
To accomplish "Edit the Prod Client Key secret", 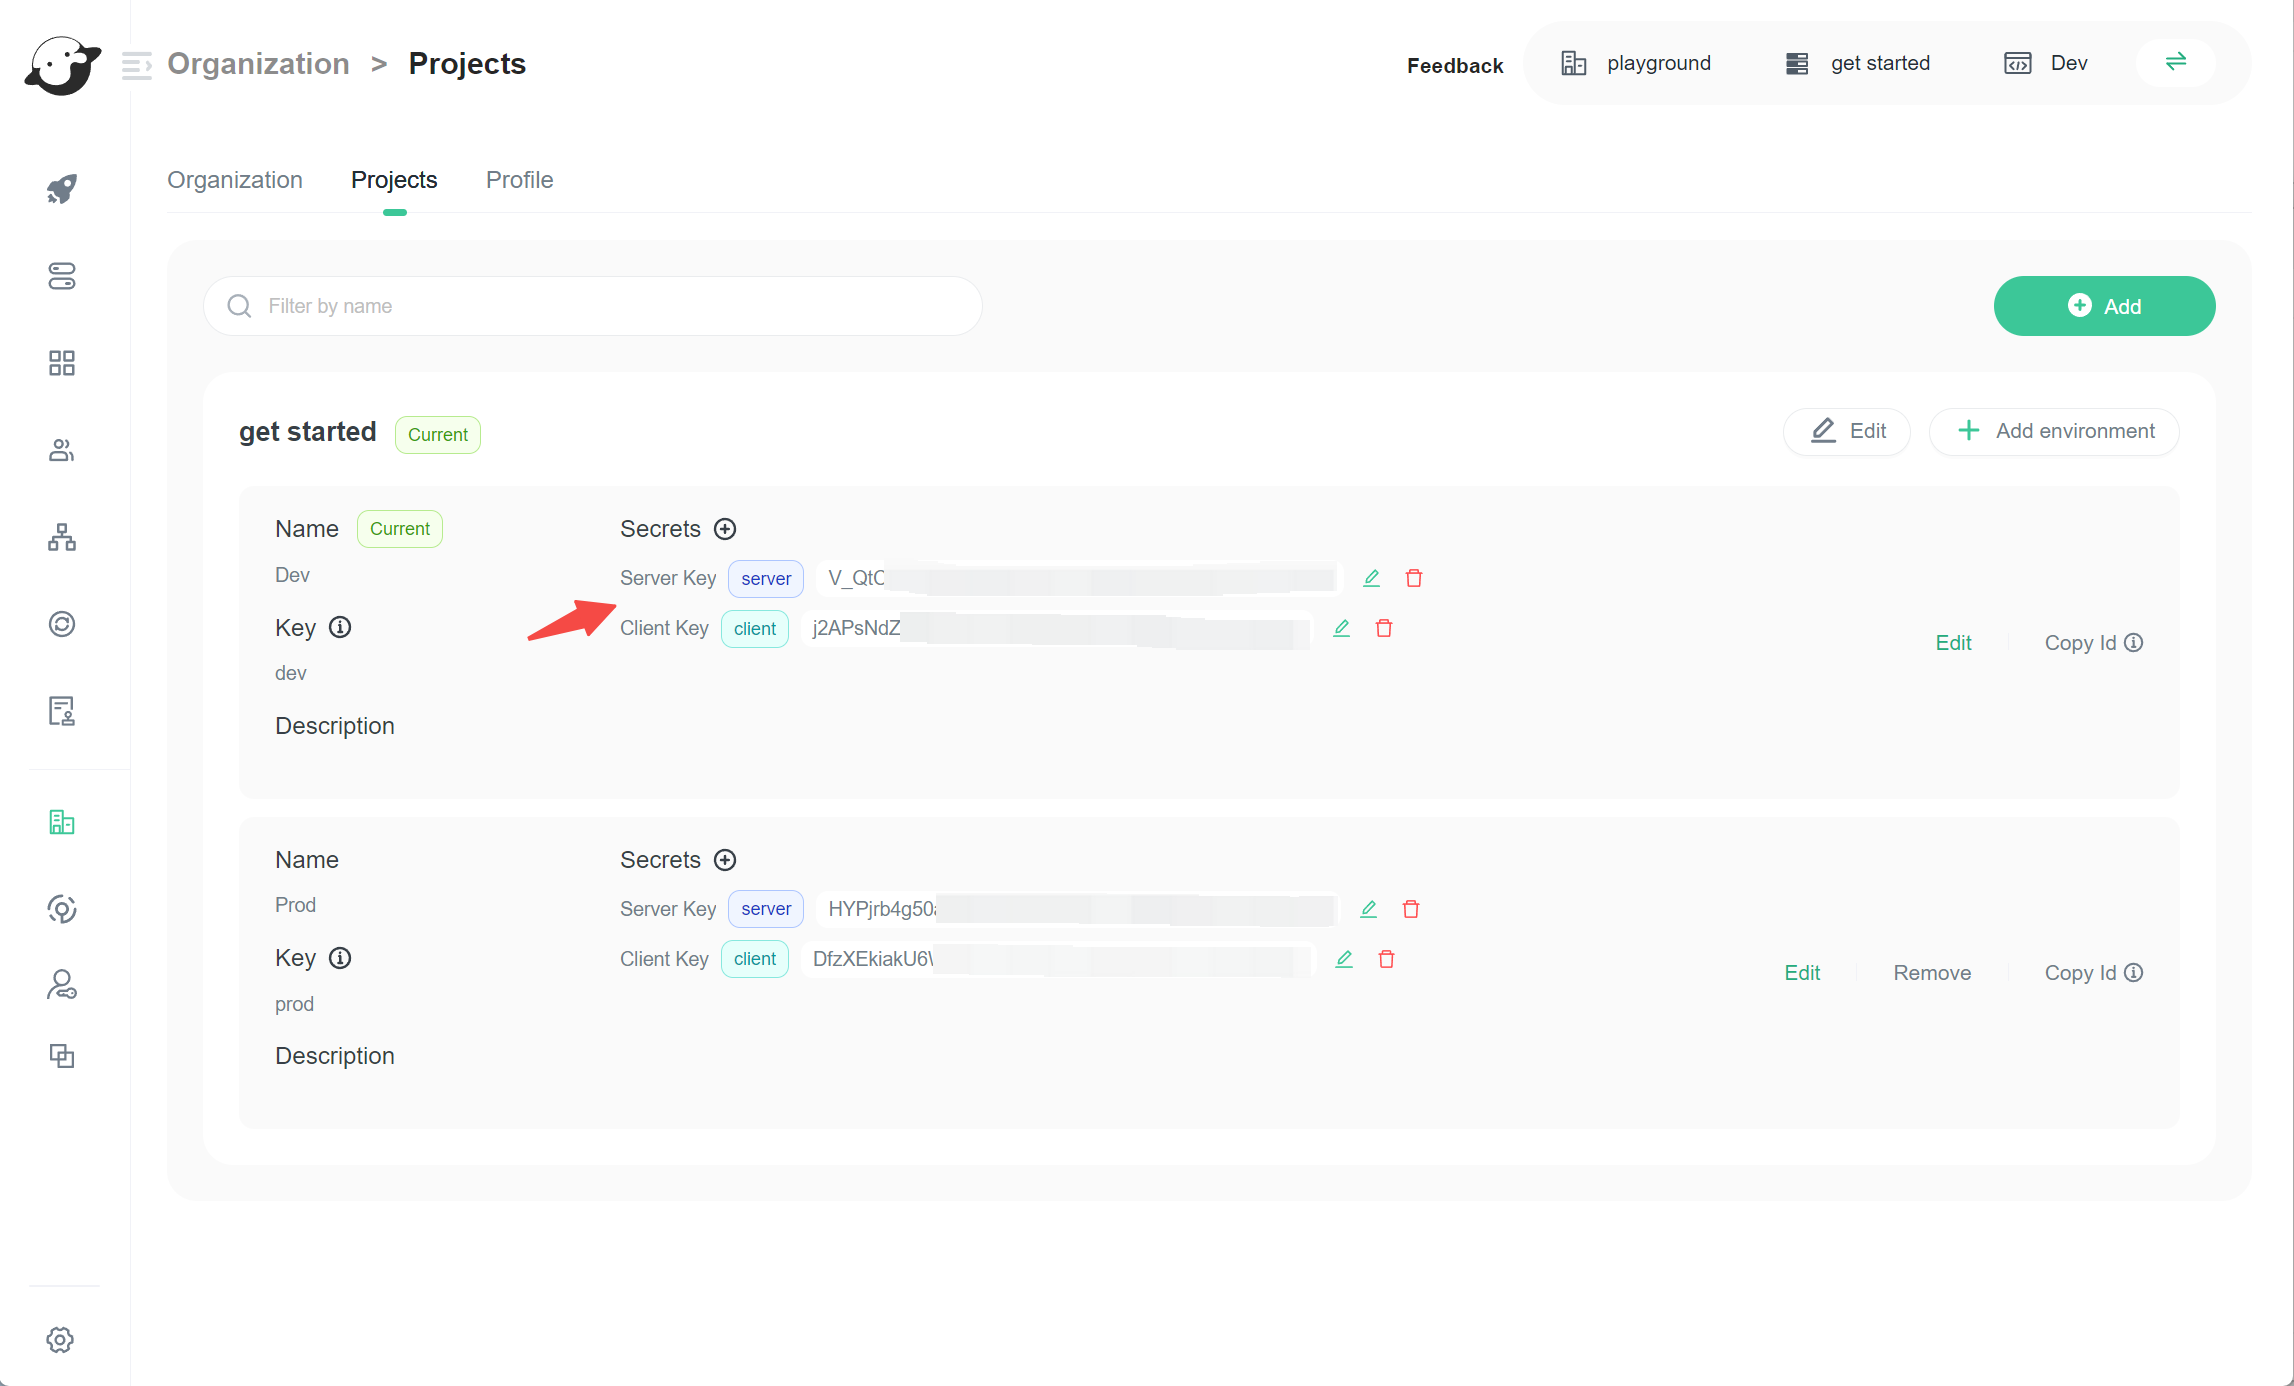I will point(1344,959).
